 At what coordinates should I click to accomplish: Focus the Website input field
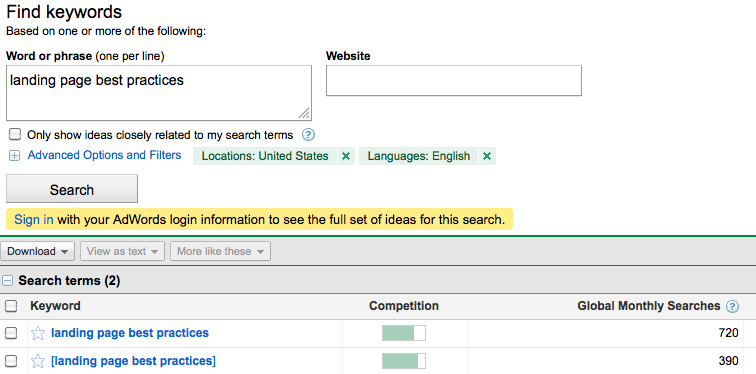tap(454, 80)
